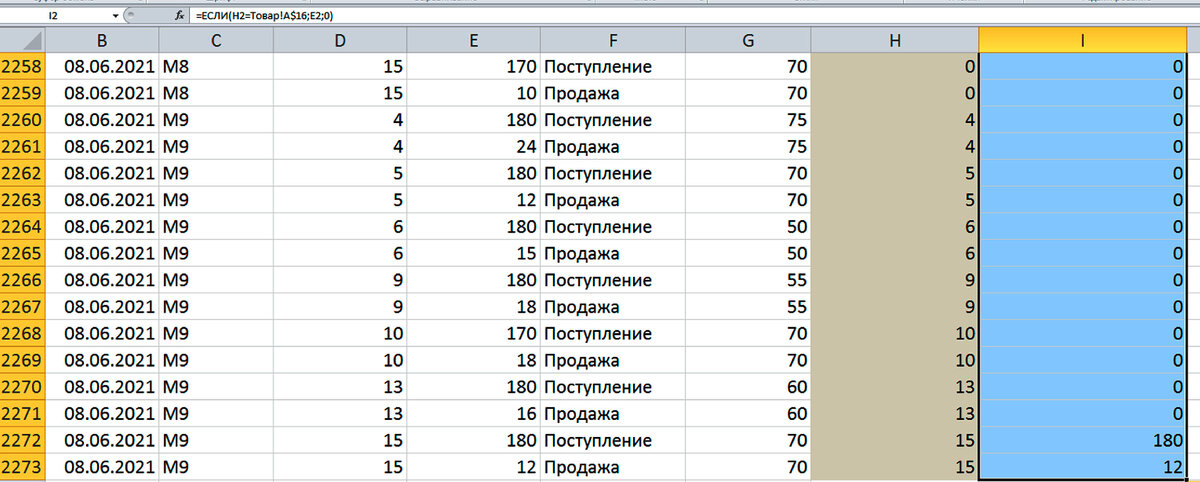
Task: Click value 170 in row 2268
Action: (x=521, y=334)
